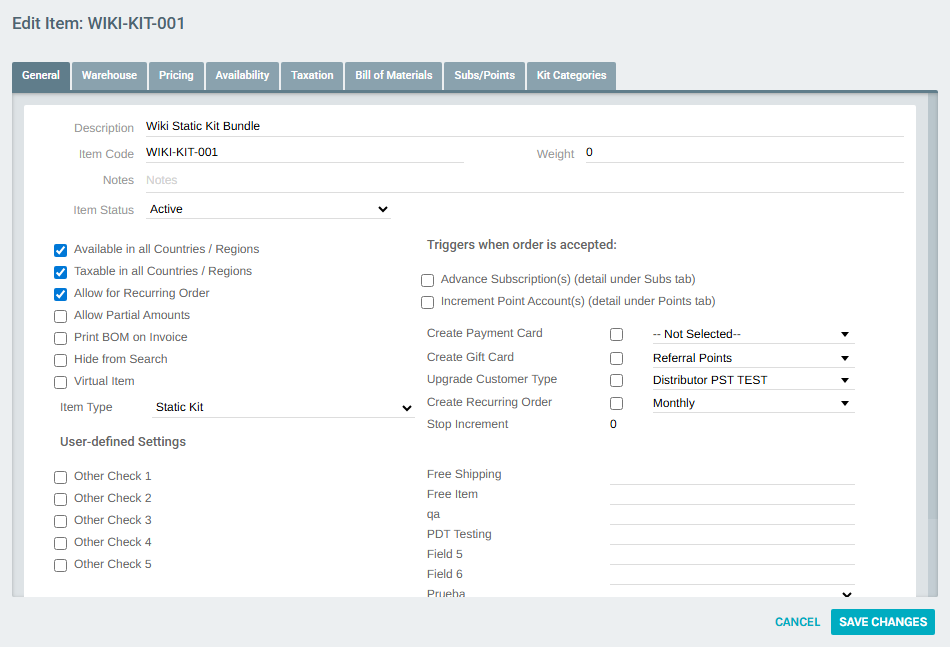Image resolution: width=950 pixels, height=647 pixels.
Task: Enable the Advance Subscription(s) trigger
Action: tap(427, 280)
